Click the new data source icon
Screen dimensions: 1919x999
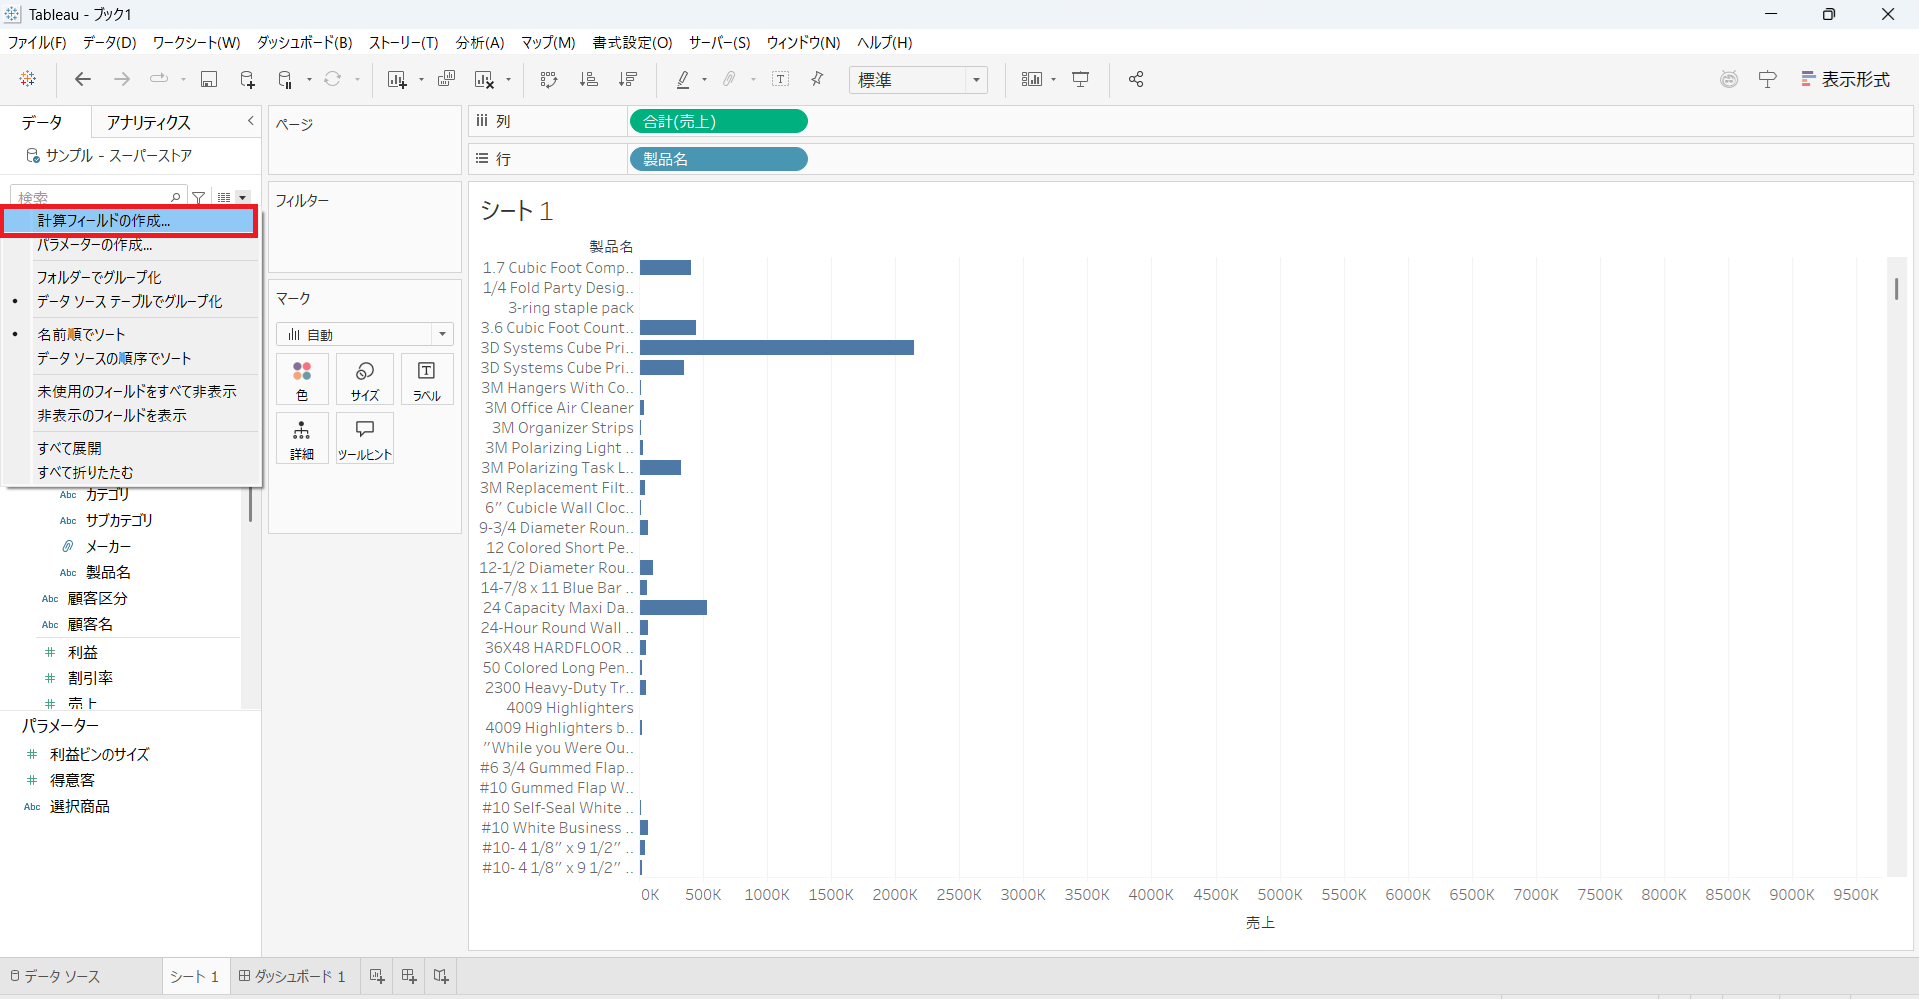click(x=247, y=80)
